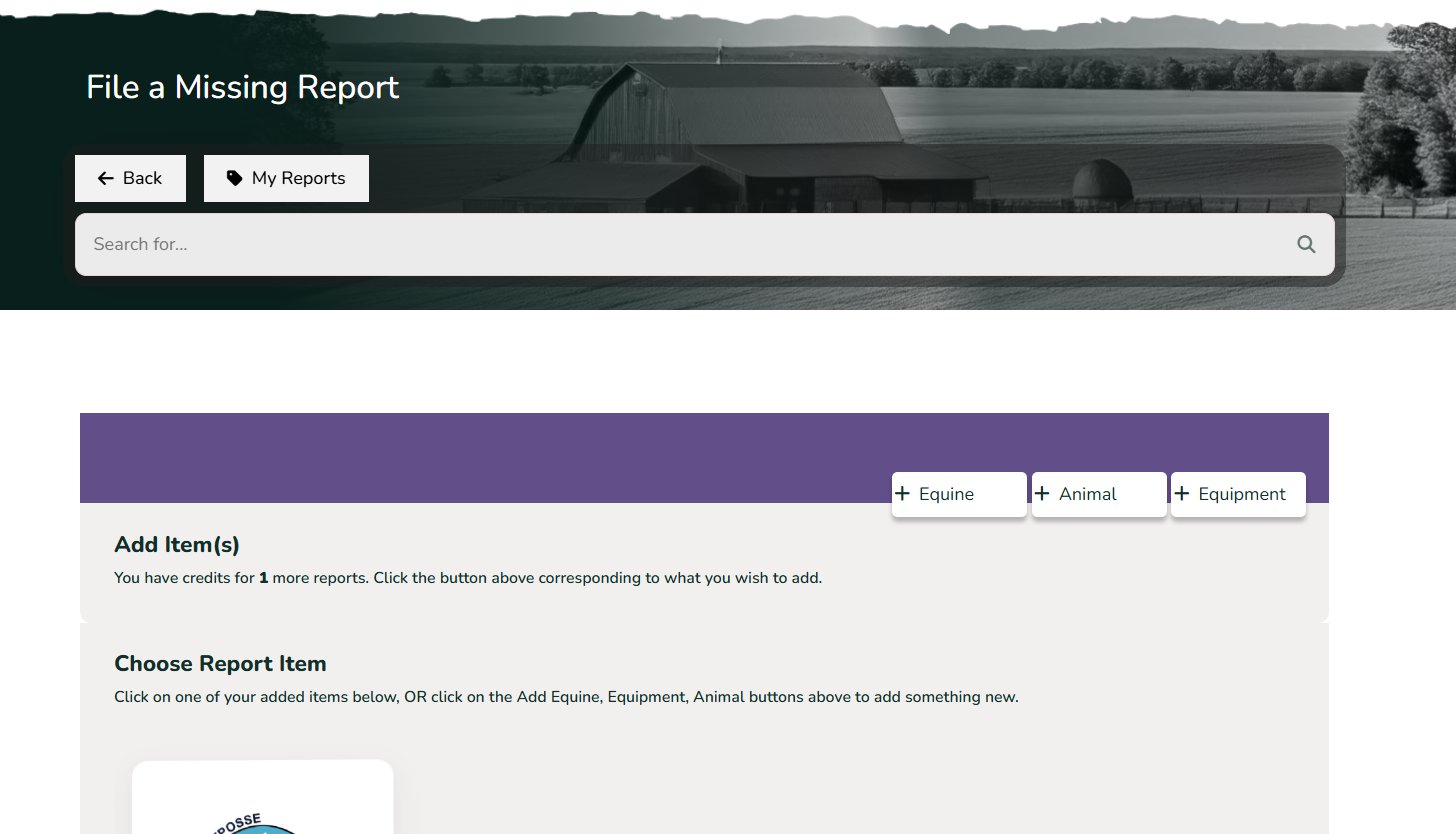The width and height of the screenshot is (1456, 834).
Task: Click the plus icon beside Equine
Action: [902, 493]
